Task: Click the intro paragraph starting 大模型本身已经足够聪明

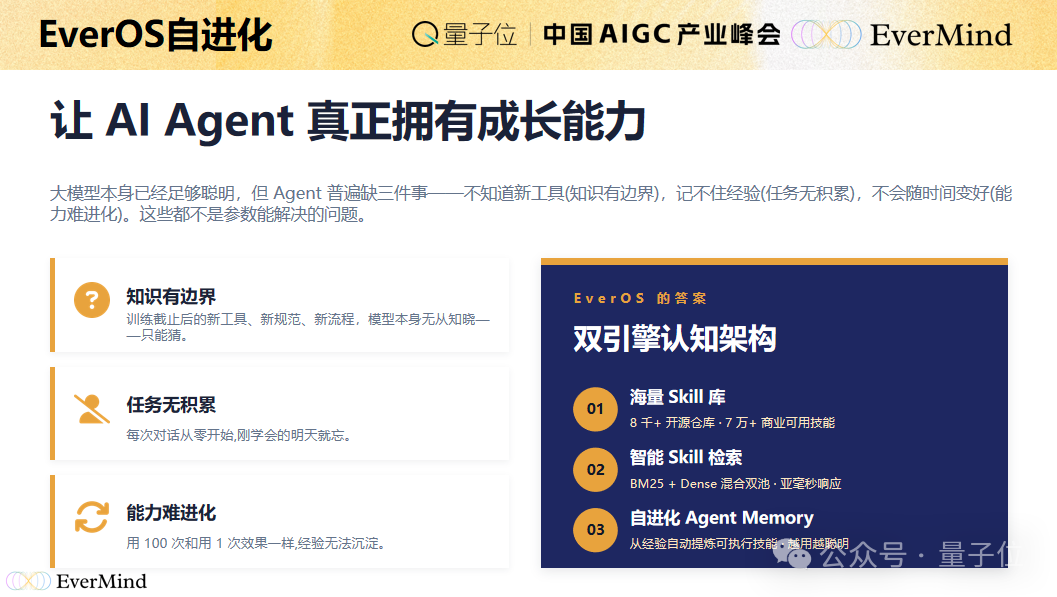Action: coord(531,203)
